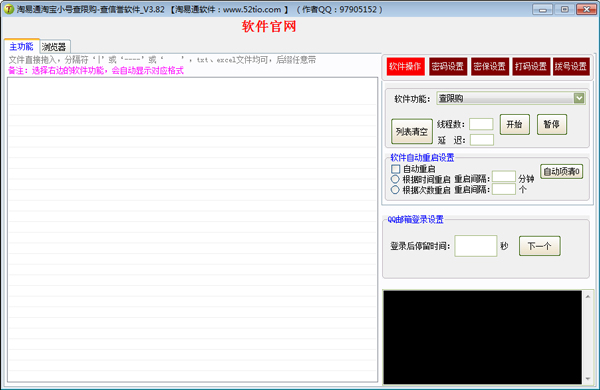
Task: Click the log panel scrollbar down arrow
Action: coord(588,379)
